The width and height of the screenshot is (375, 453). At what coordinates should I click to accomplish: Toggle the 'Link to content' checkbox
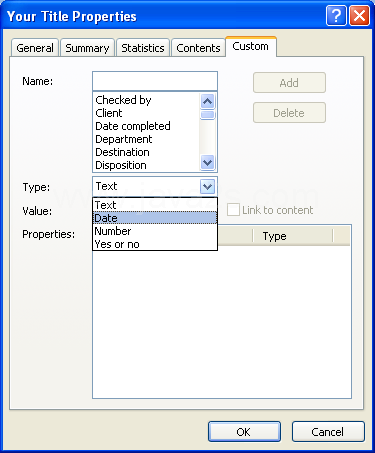(x=233, y=210)
